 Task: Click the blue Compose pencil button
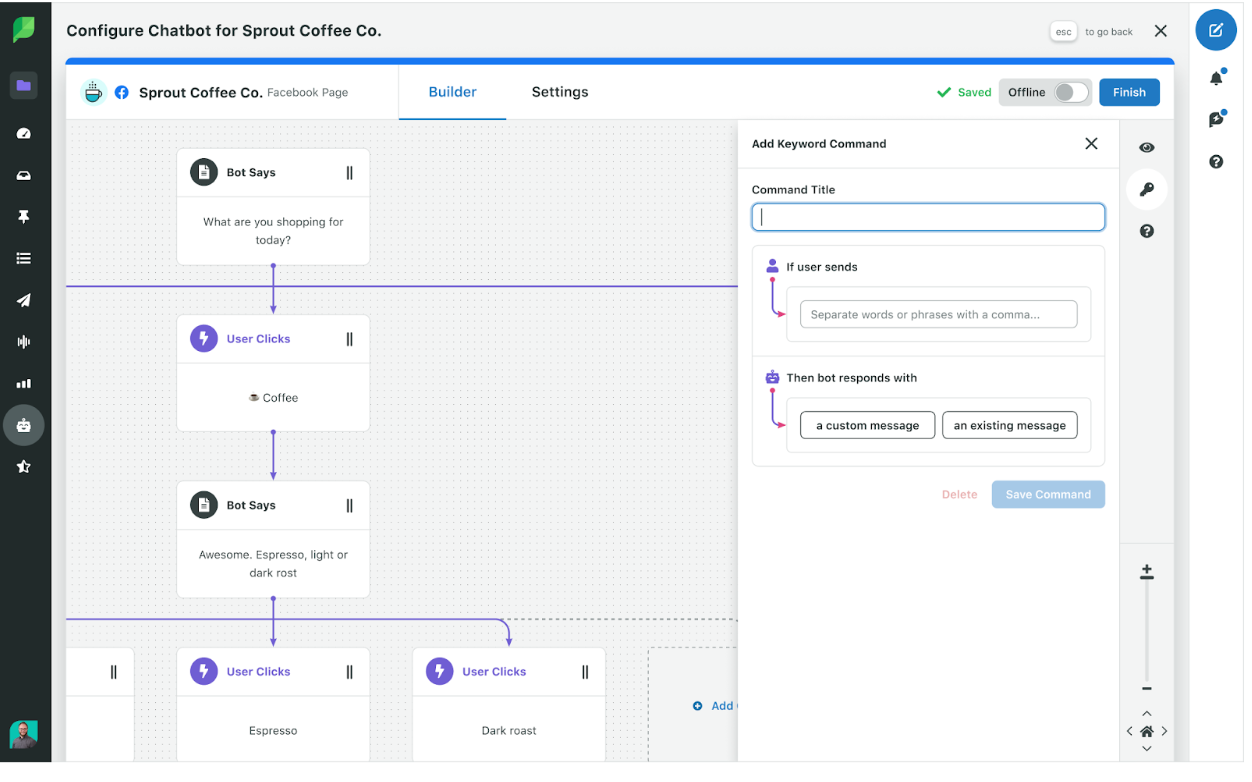click(x=1216, y=30)
